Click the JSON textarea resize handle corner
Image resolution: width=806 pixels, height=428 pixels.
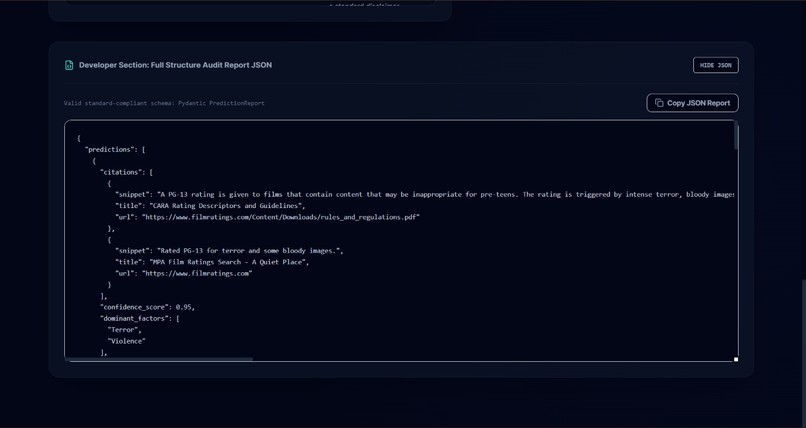coord(736,359)
